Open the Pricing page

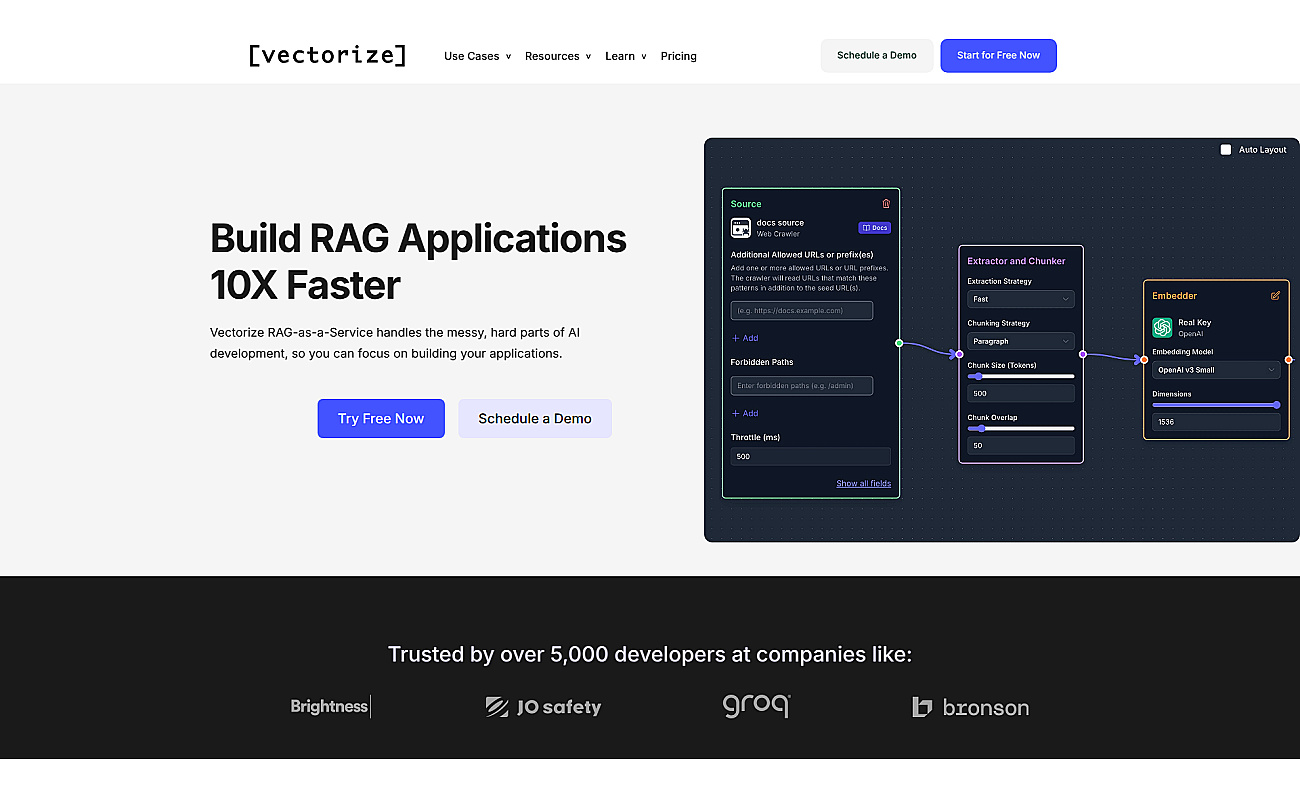pos(679,56)
